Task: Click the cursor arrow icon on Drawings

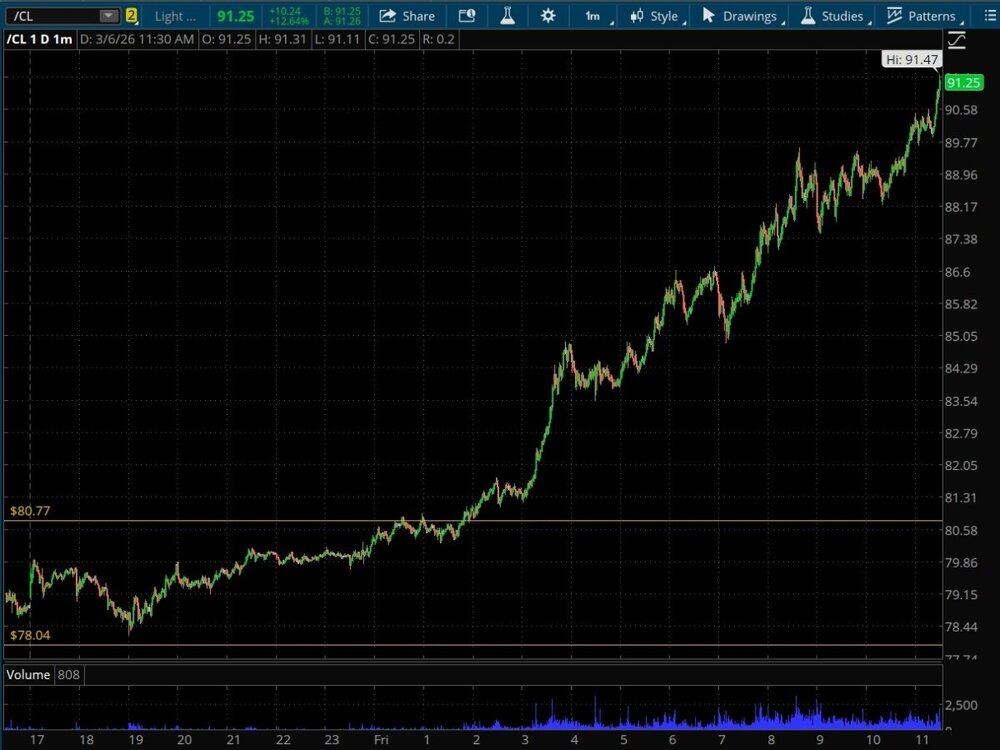Action: (709, 16)
